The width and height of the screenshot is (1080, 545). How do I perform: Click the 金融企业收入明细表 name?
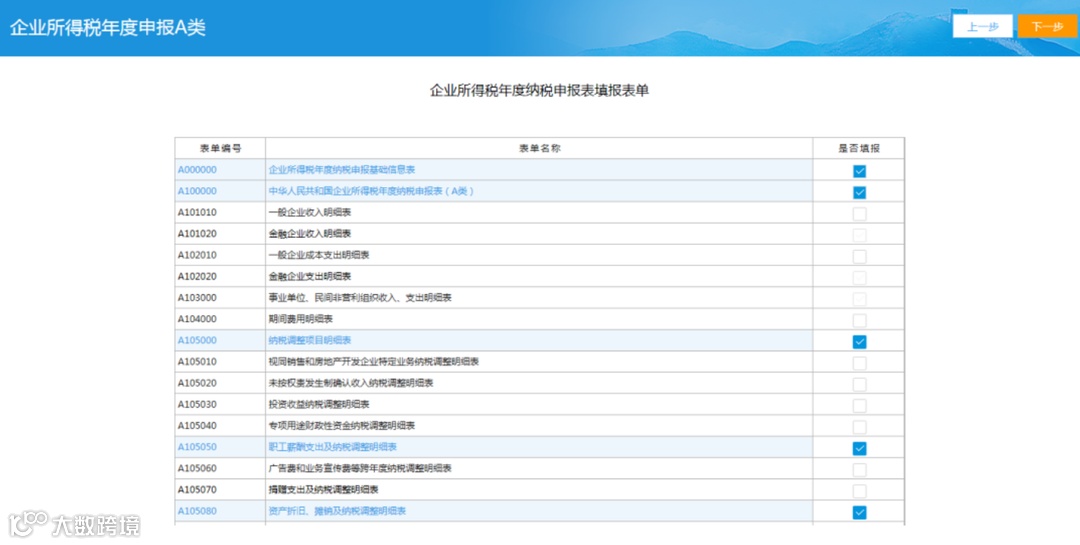pos(310,234)
